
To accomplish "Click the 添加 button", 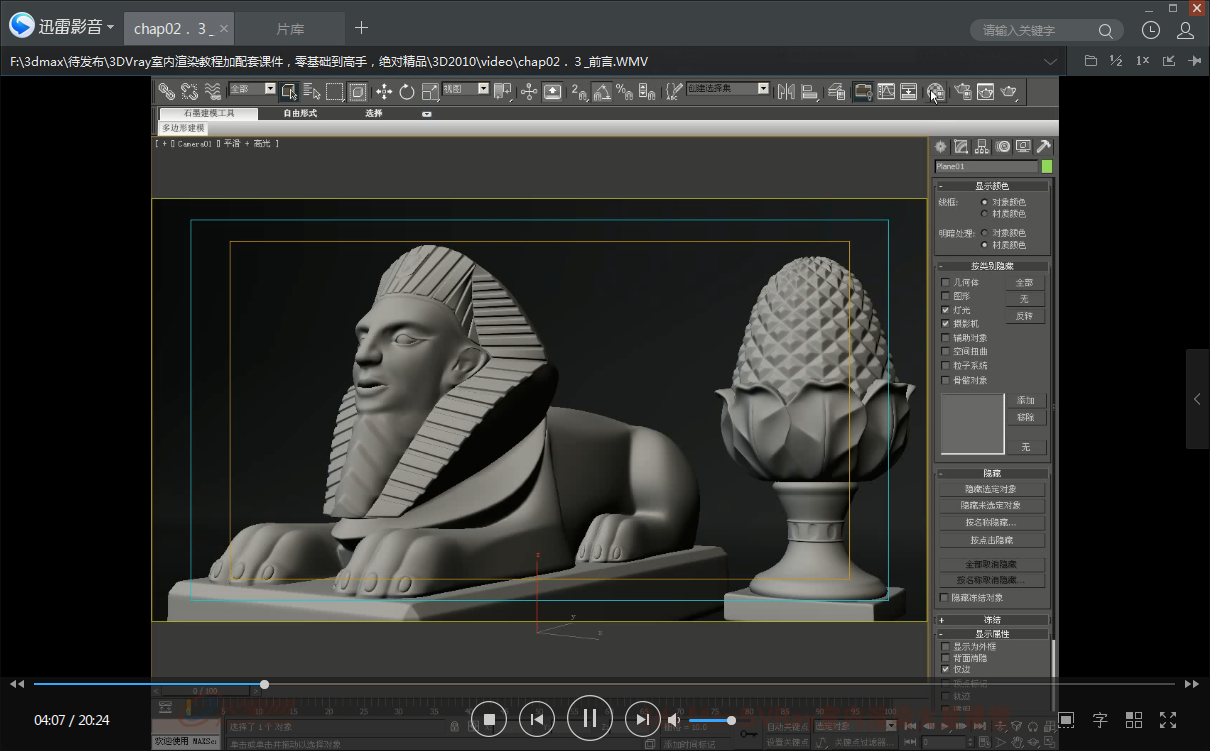I will pyautogui.click(x=1026, y=400).
